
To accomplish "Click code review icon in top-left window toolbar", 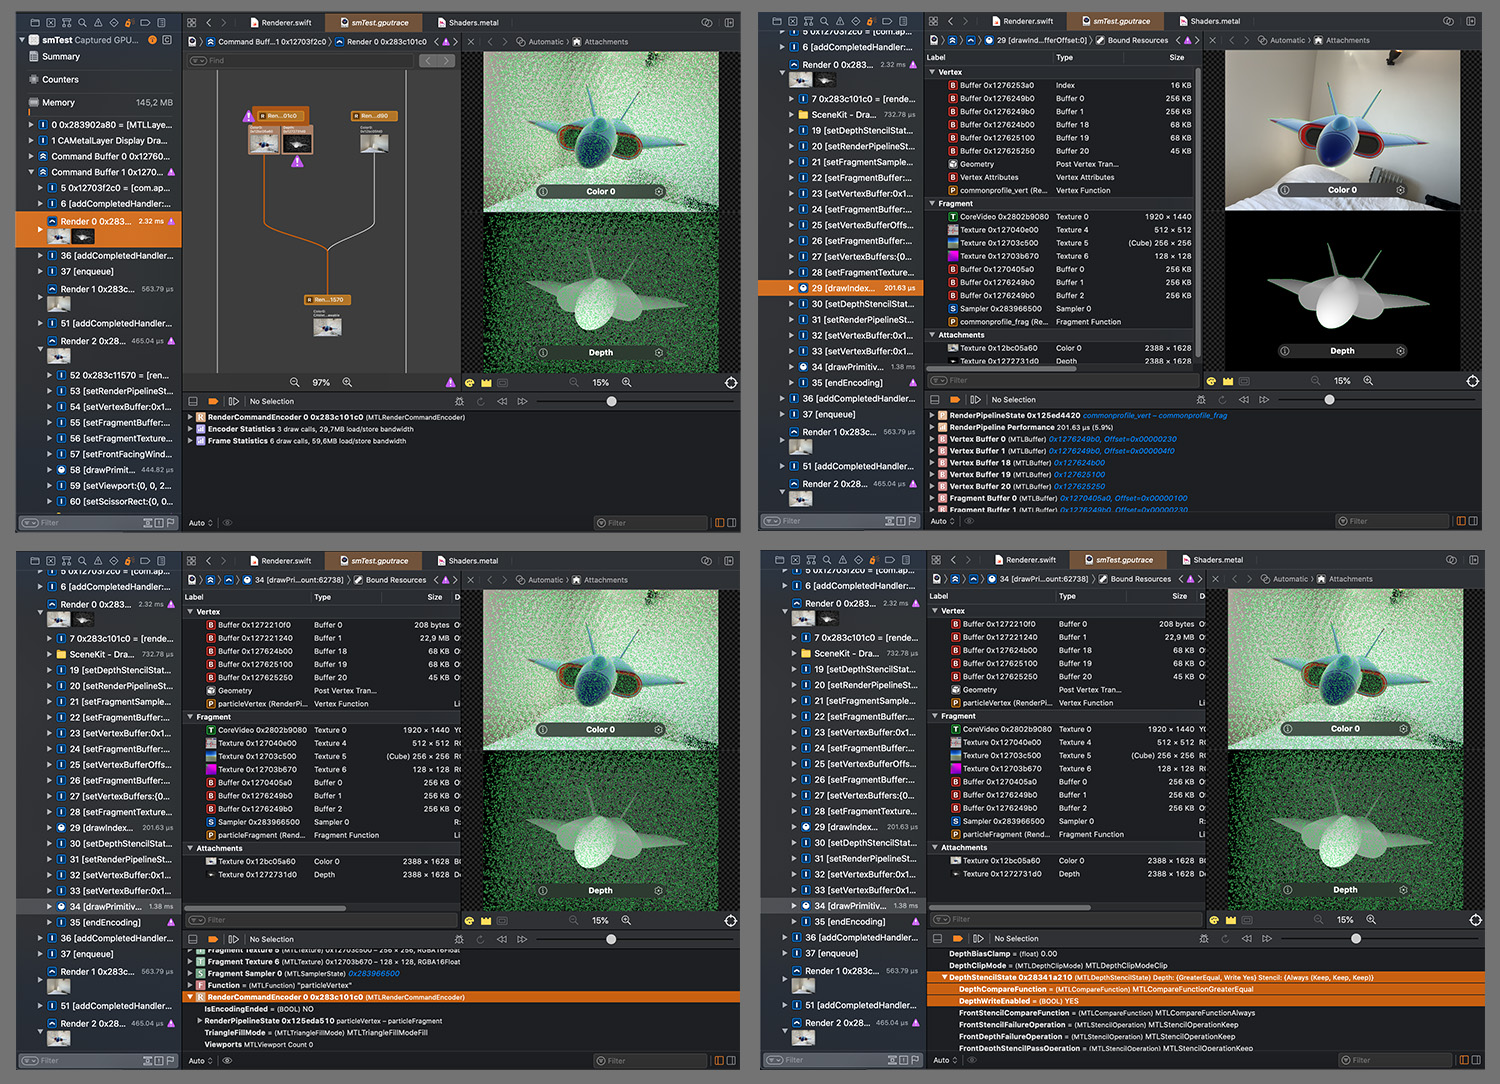I will coord(707,22).
